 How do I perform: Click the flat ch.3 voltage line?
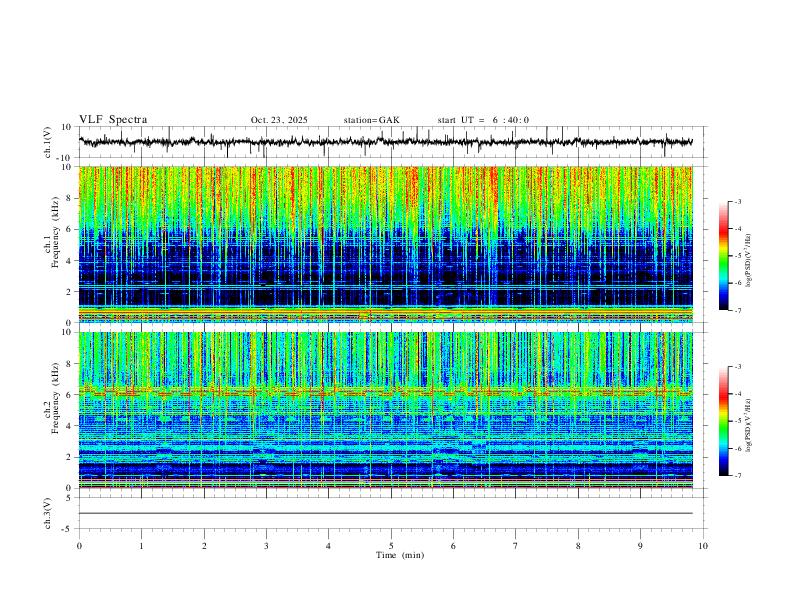[x=385, y=513]
